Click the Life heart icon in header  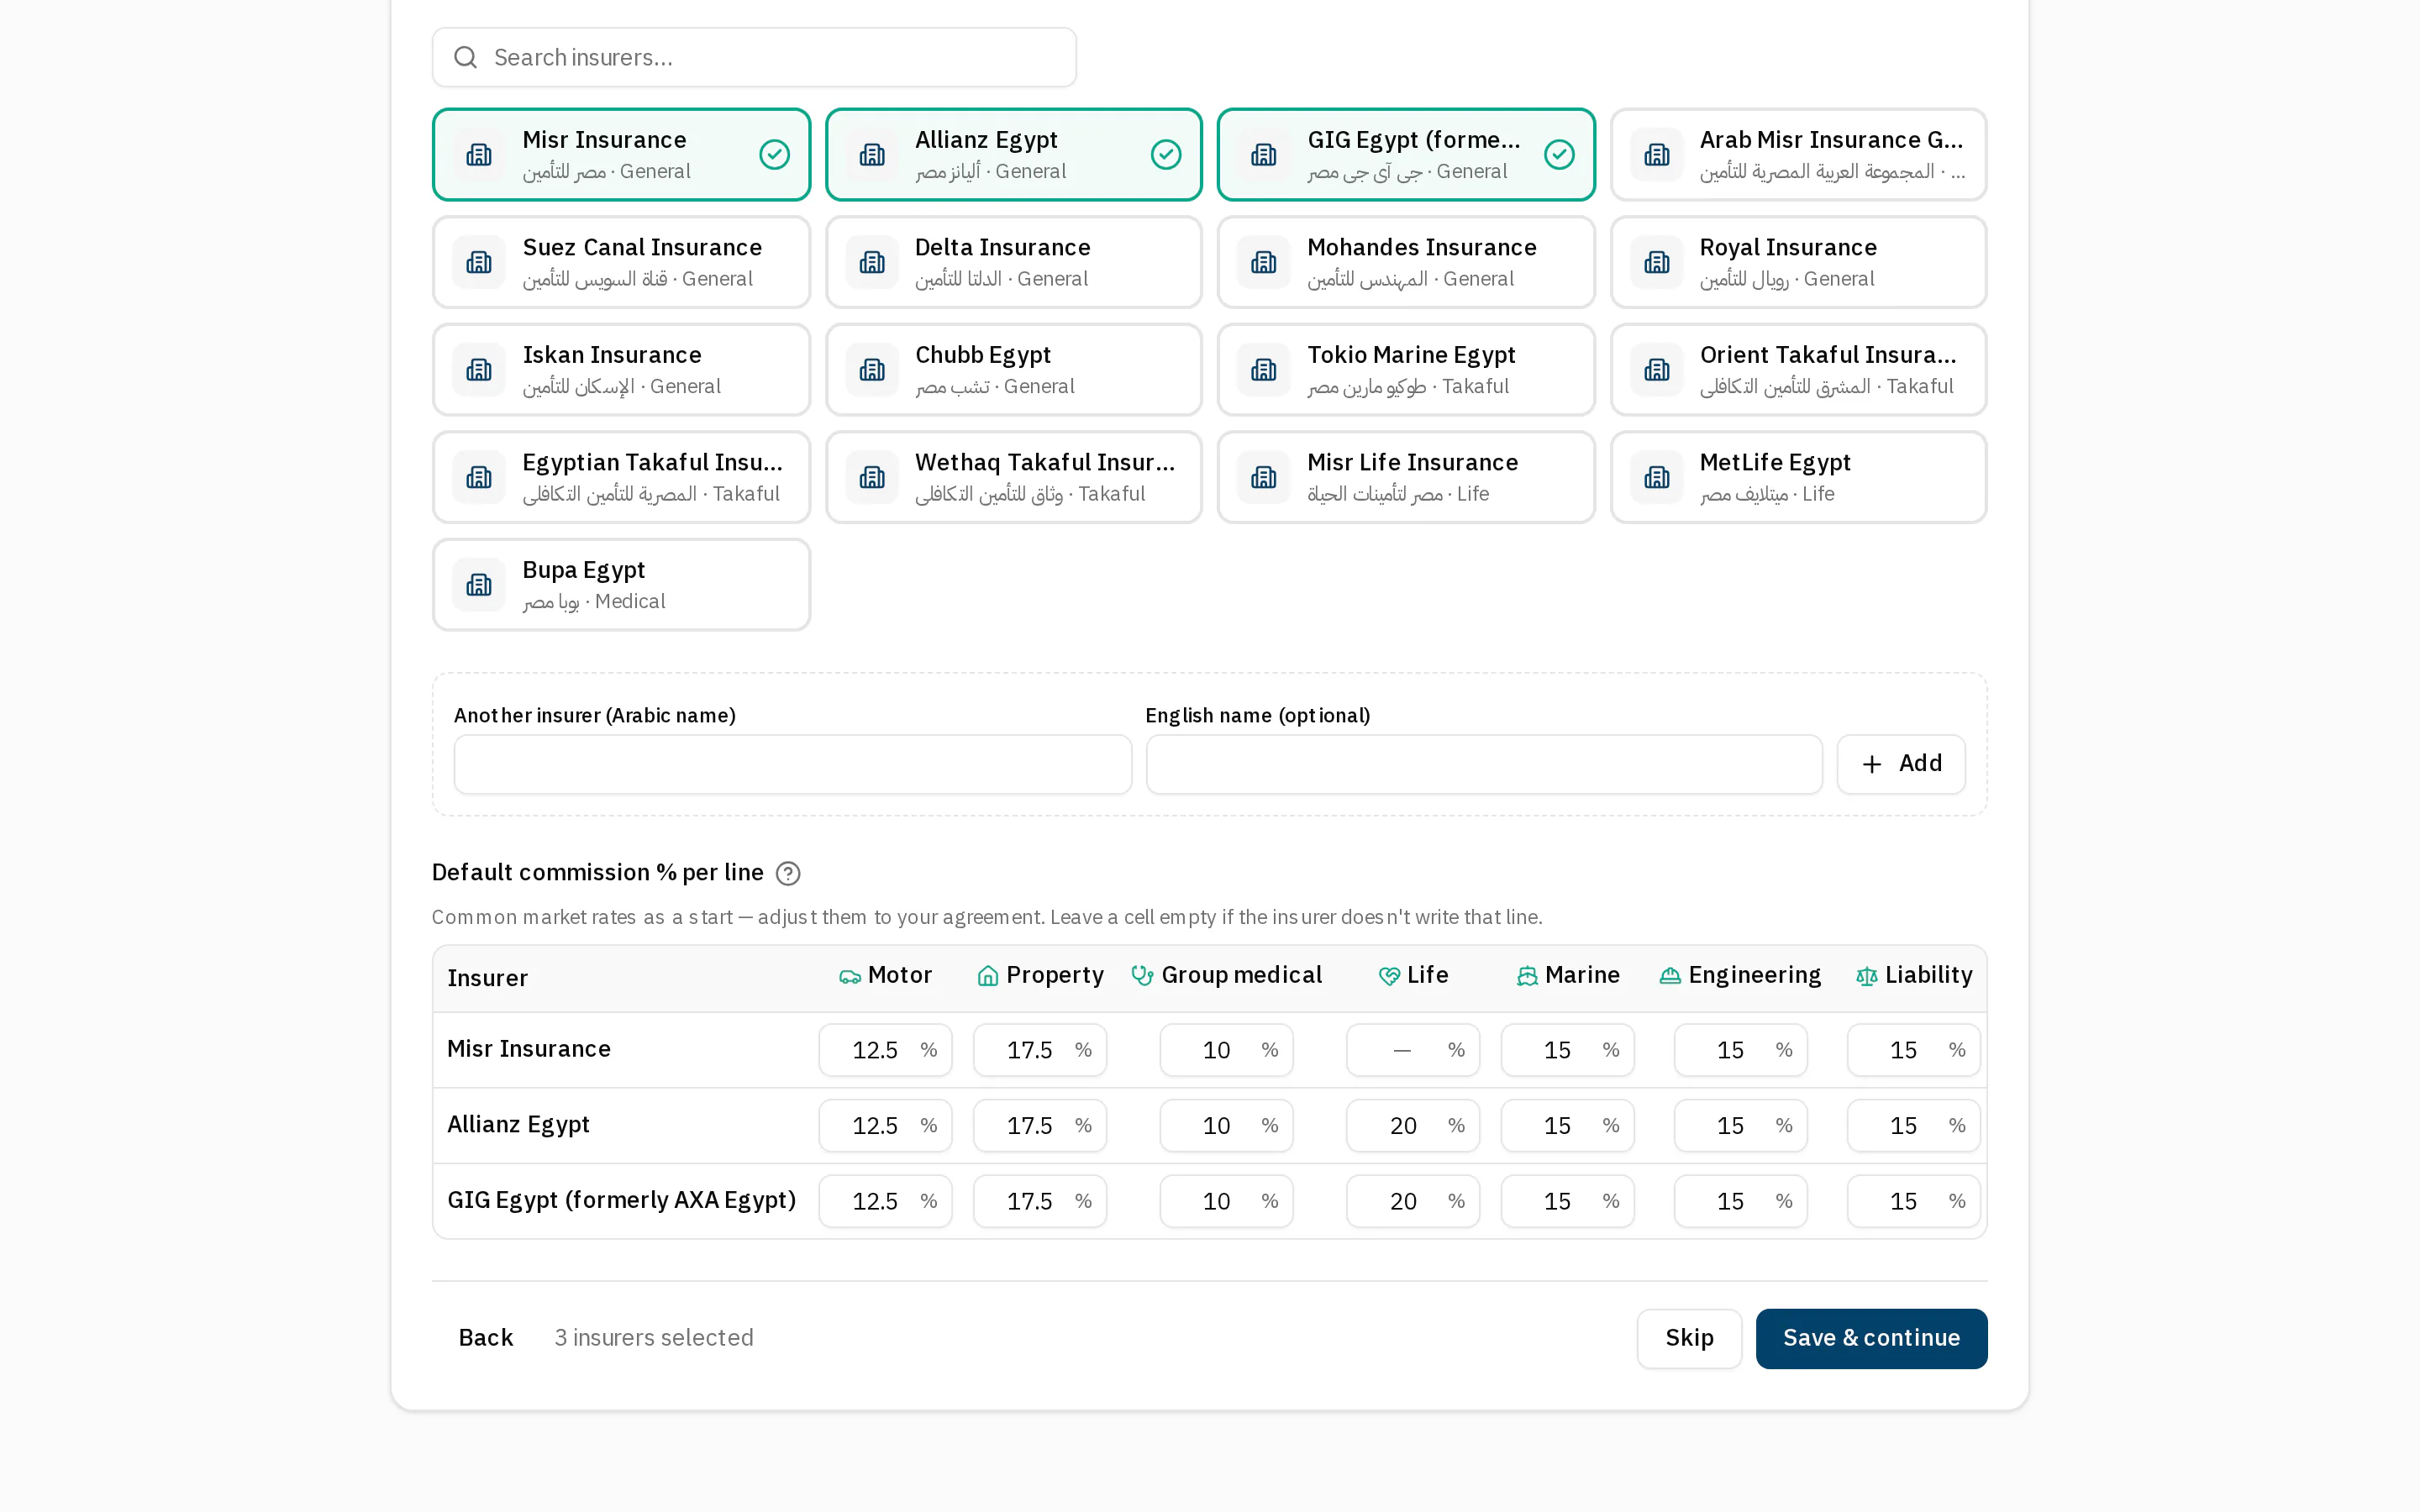[x=1389, y=976]
